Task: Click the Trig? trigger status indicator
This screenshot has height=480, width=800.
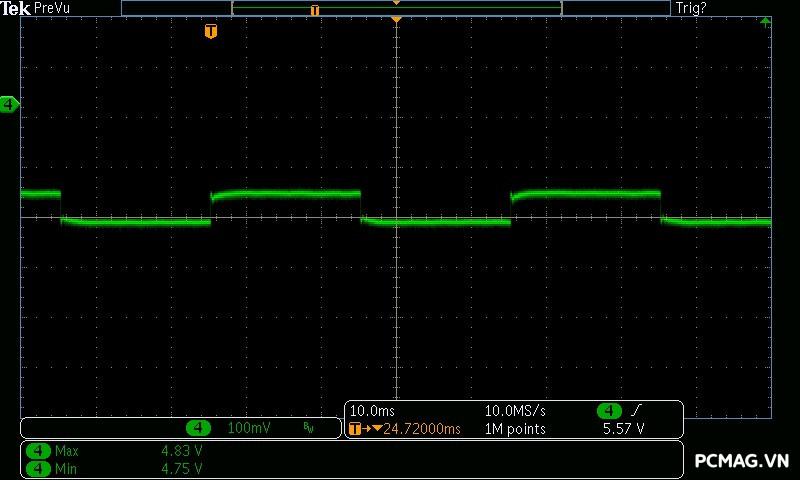Action: pos(691,8)
